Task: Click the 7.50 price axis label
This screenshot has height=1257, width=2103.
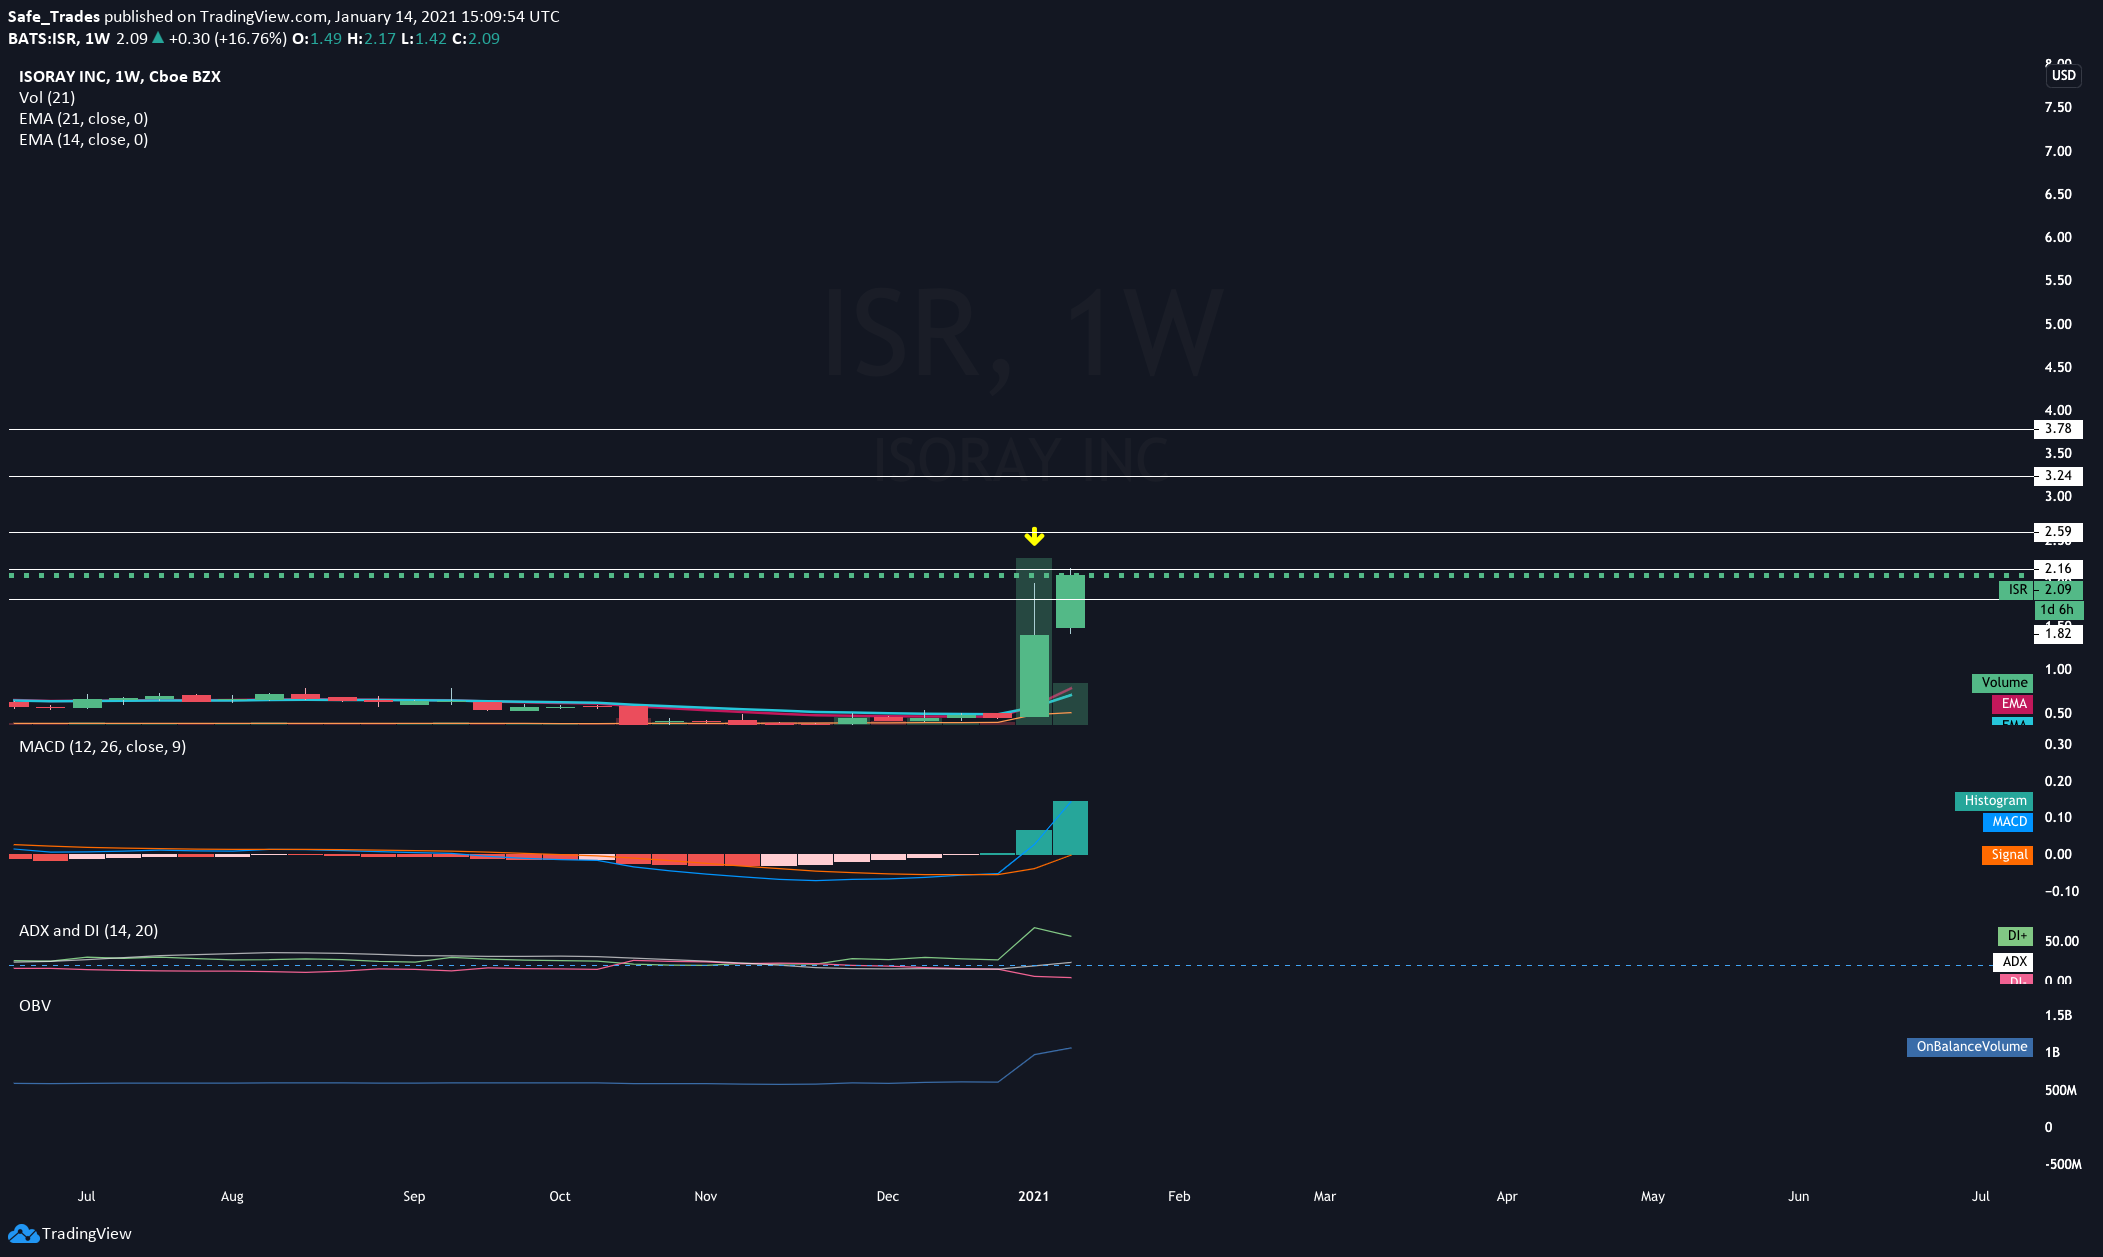Action: point(2058,107)
